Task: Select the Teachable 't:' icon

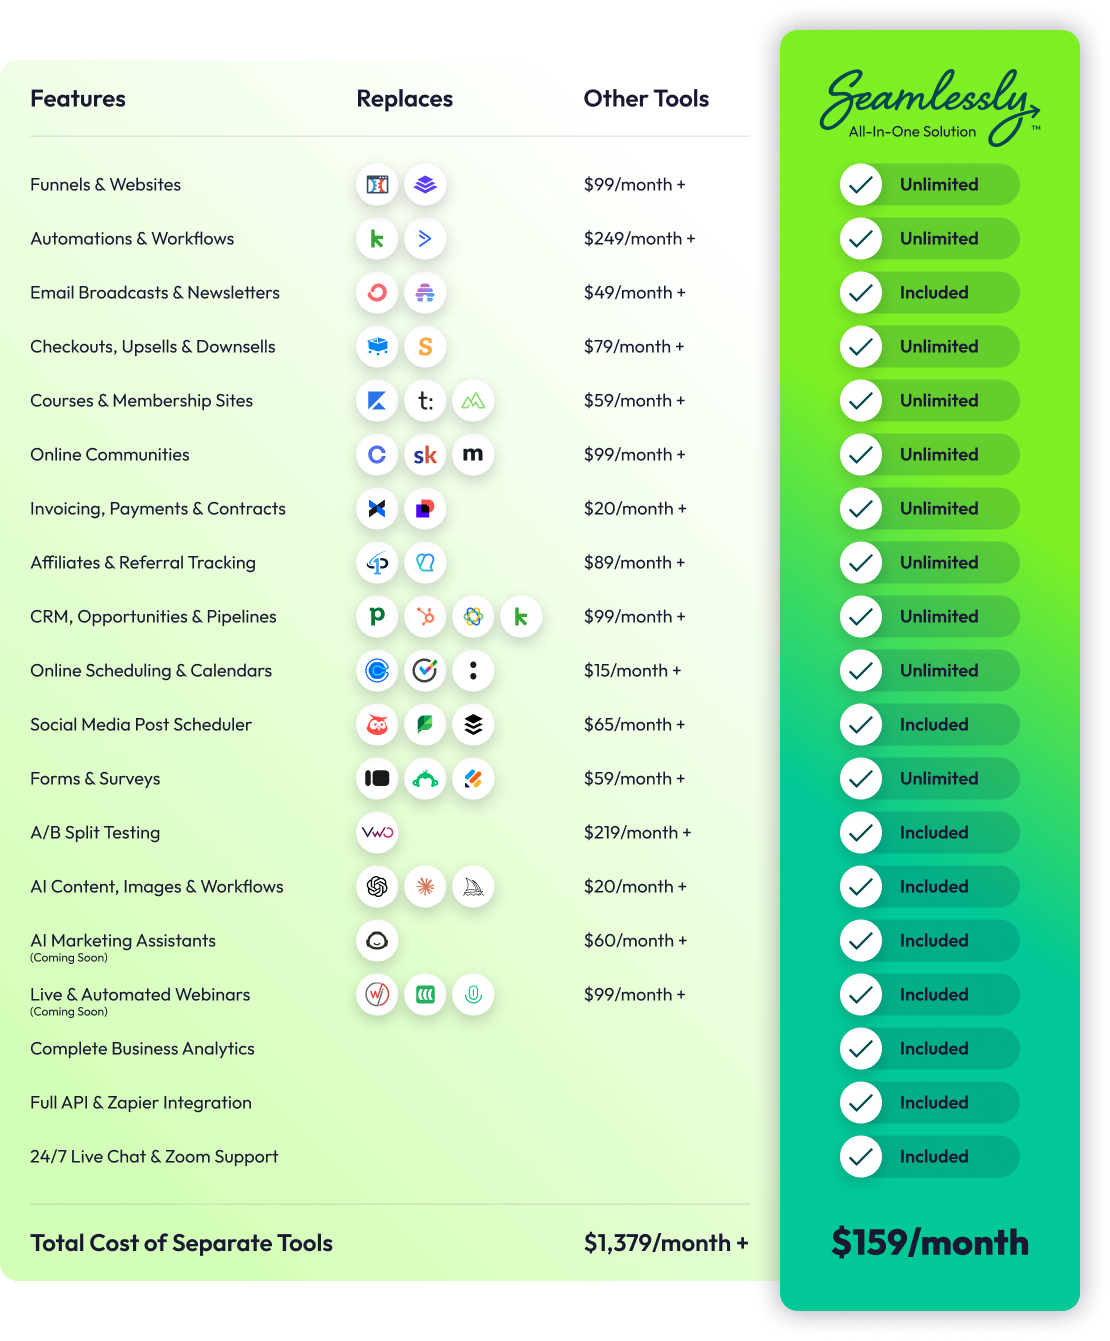Action: click(425, 401)
